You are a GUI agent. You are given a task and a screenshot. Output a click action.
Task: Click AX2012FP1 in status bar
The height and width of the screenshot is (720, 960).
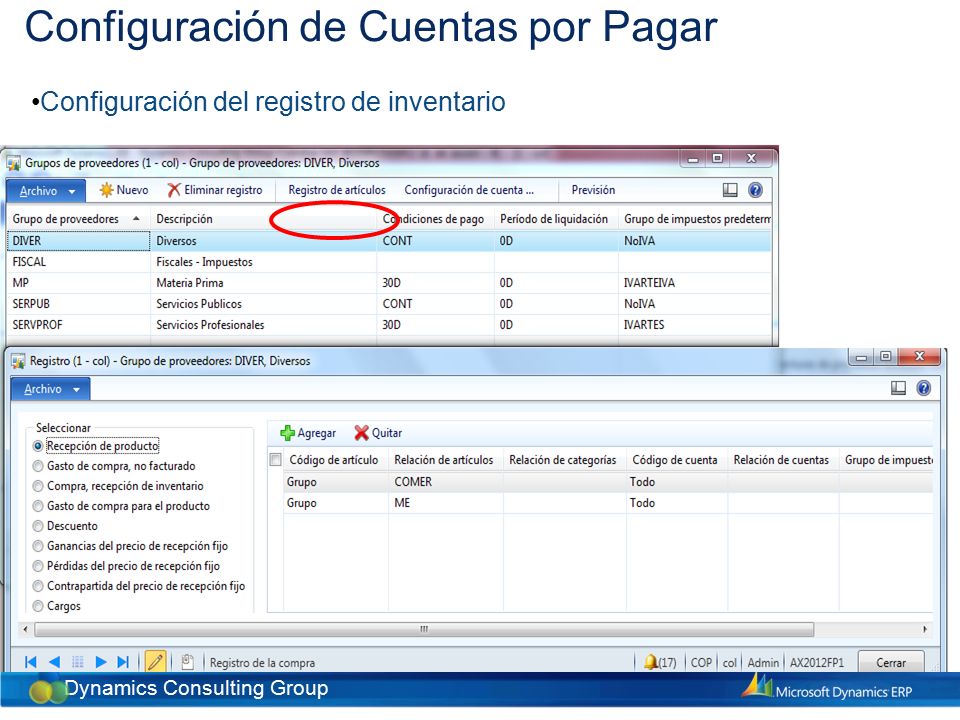point(817,662)
